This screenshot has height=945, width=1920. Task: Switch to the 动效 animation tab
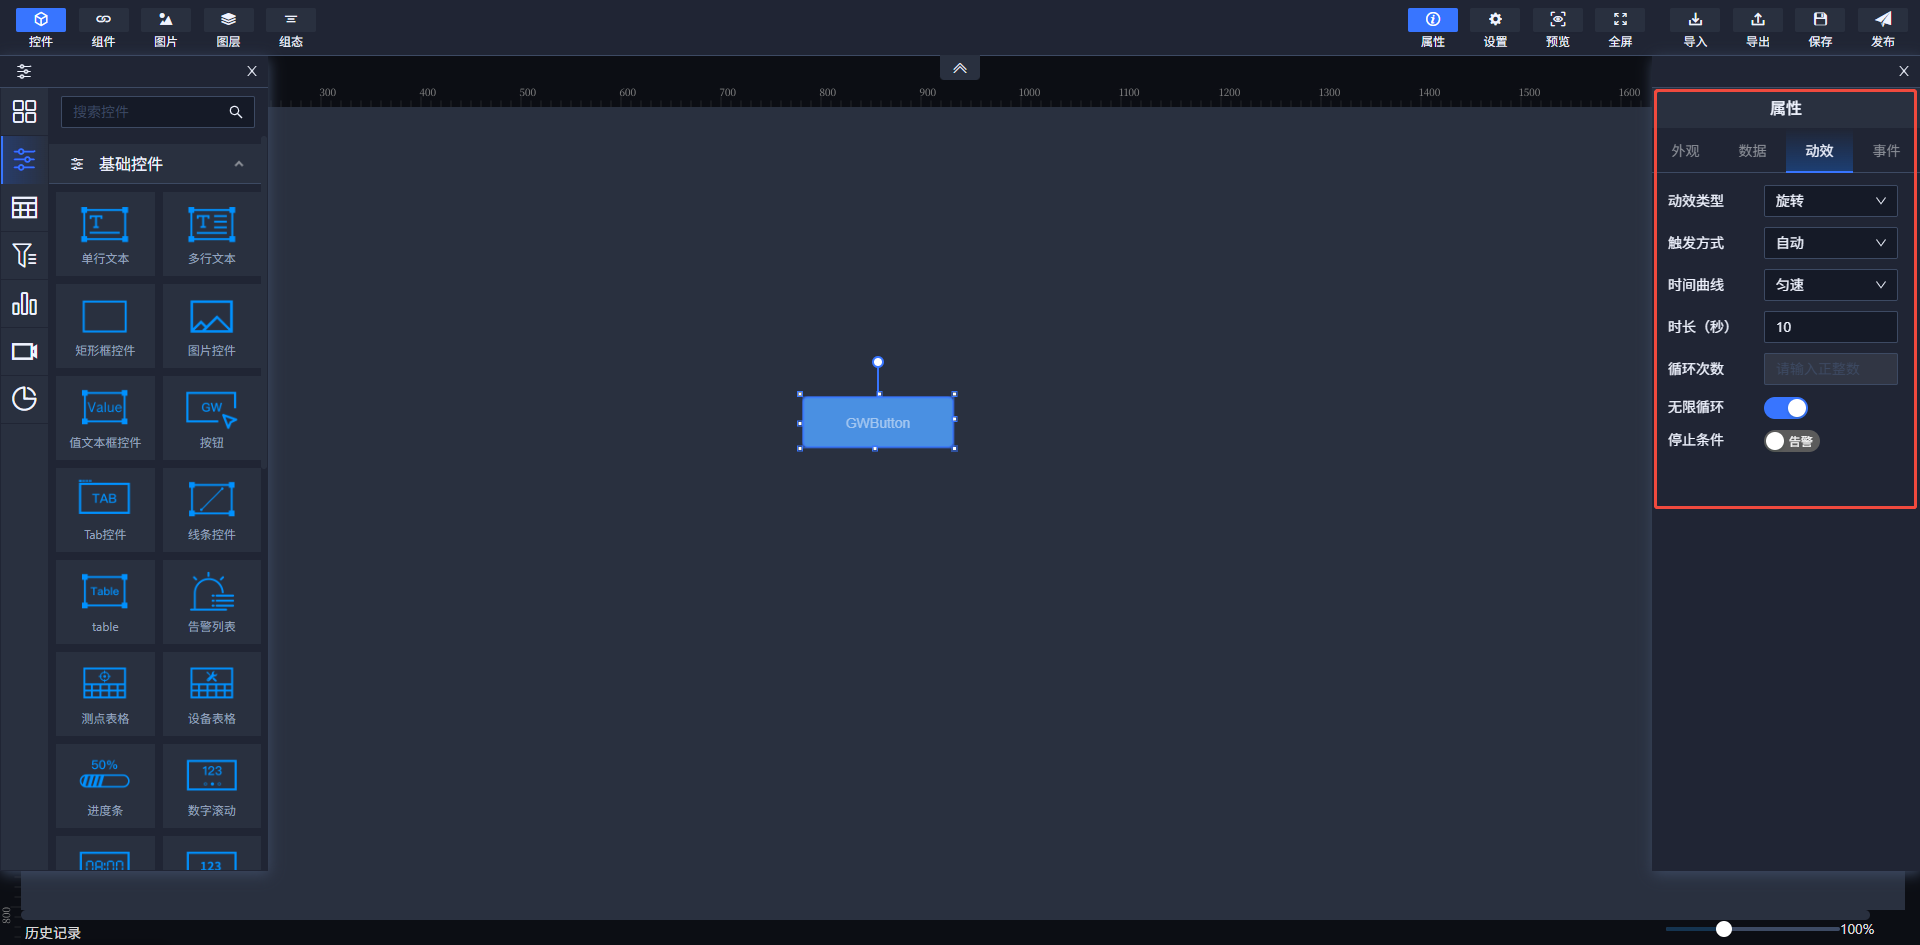(x=1819, y=151)
